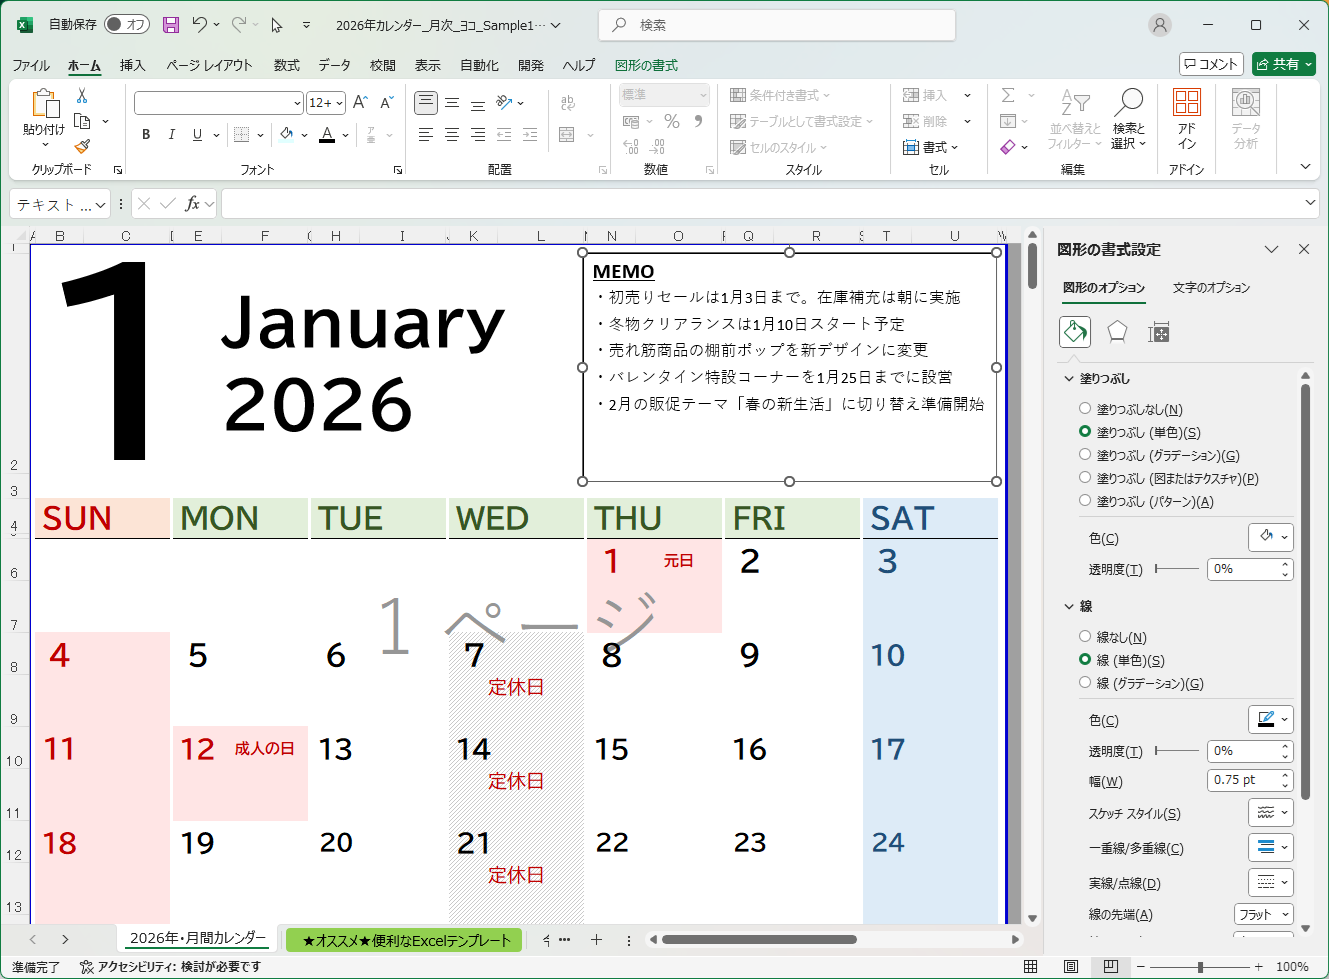Choose the 線なし radio option

point(1085,637)
